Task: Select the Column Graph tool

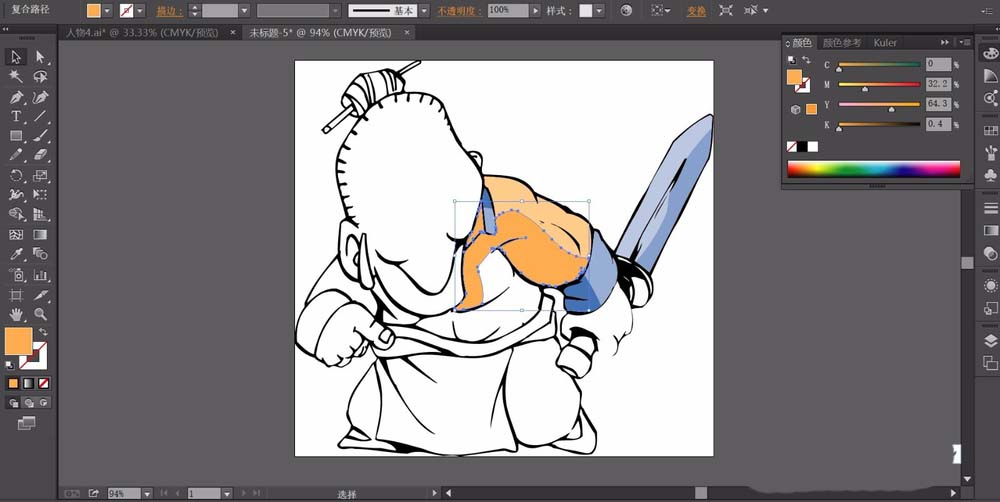Action: (40, 274)
